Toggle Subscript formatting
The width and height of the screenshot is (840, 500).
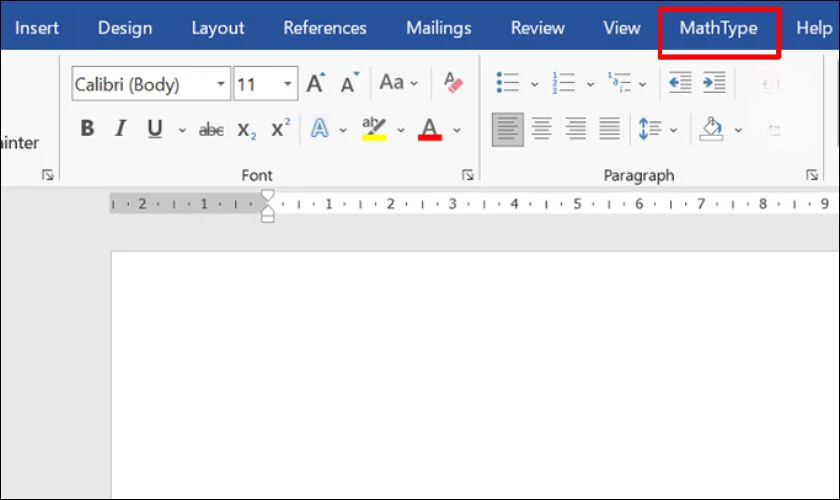(246, 129)
